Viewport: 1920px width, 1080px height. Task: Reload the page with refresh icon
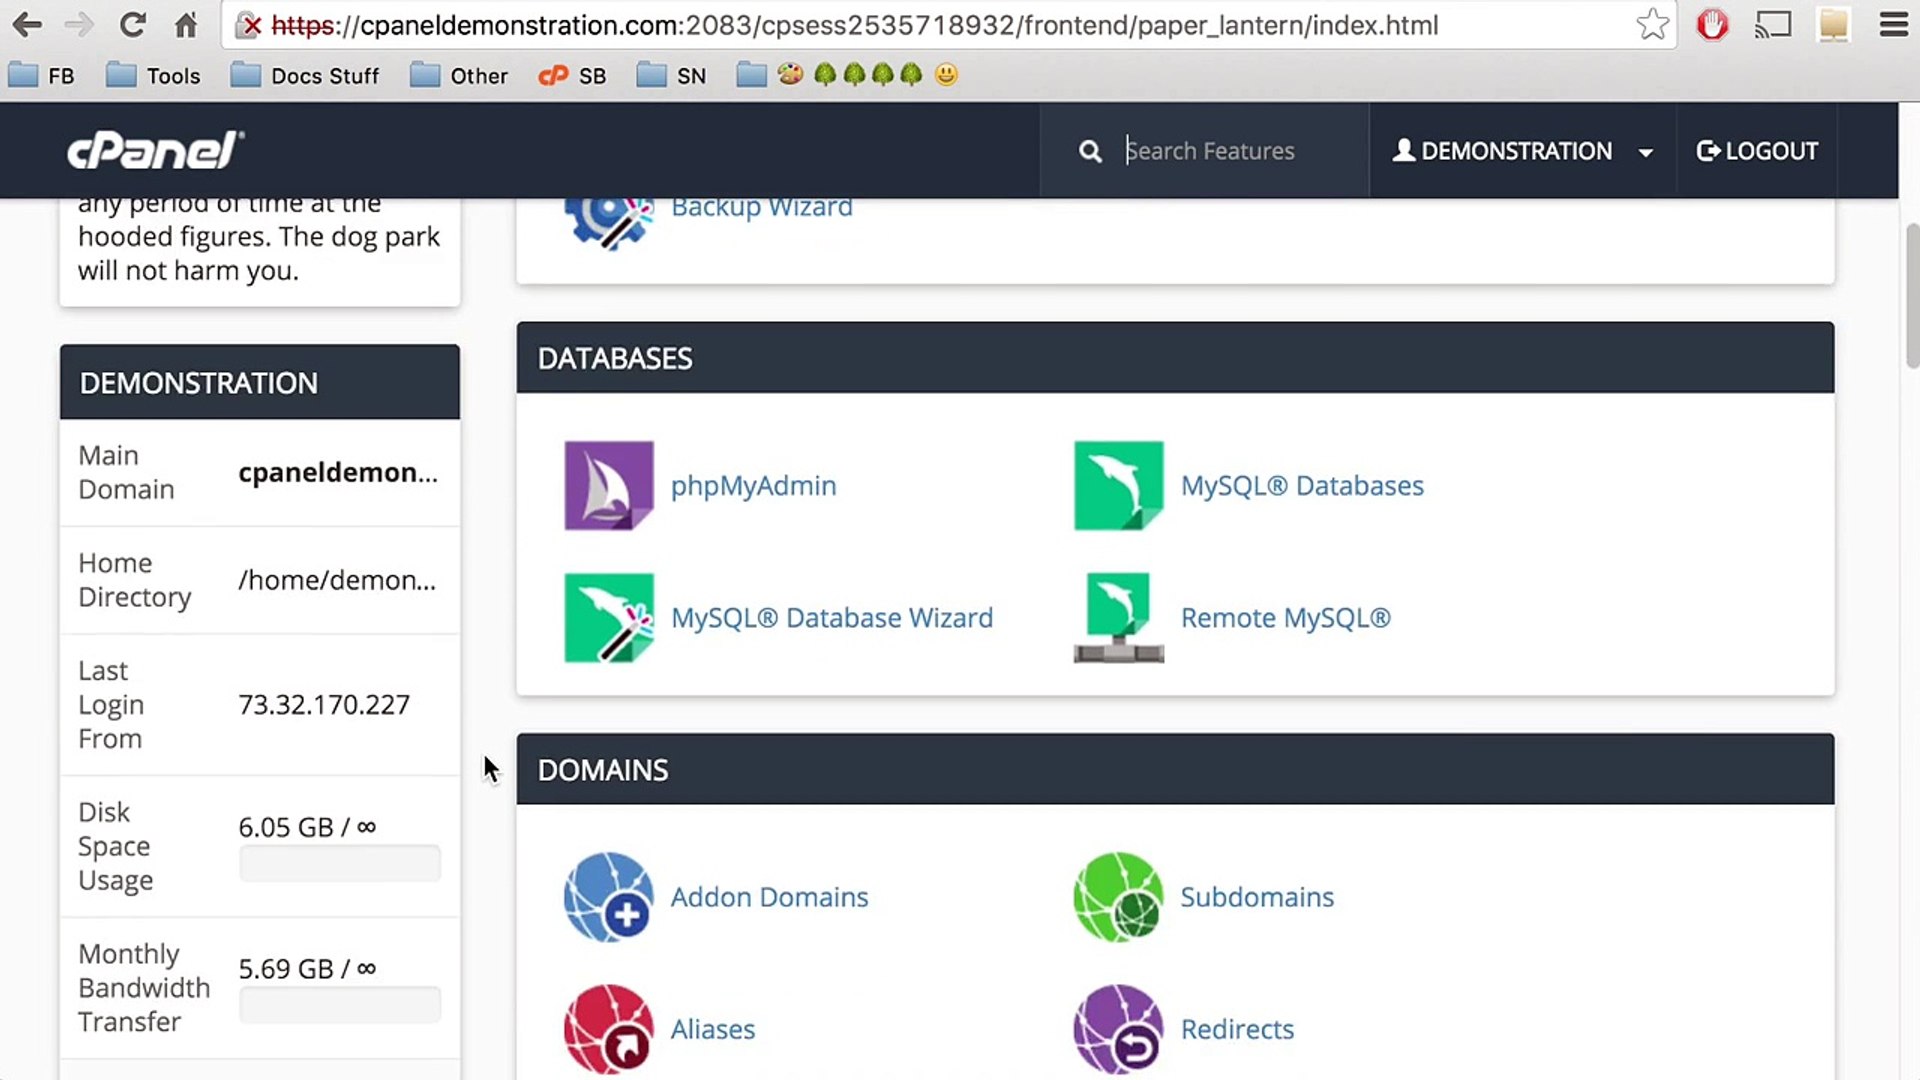(x=132, y=25)
